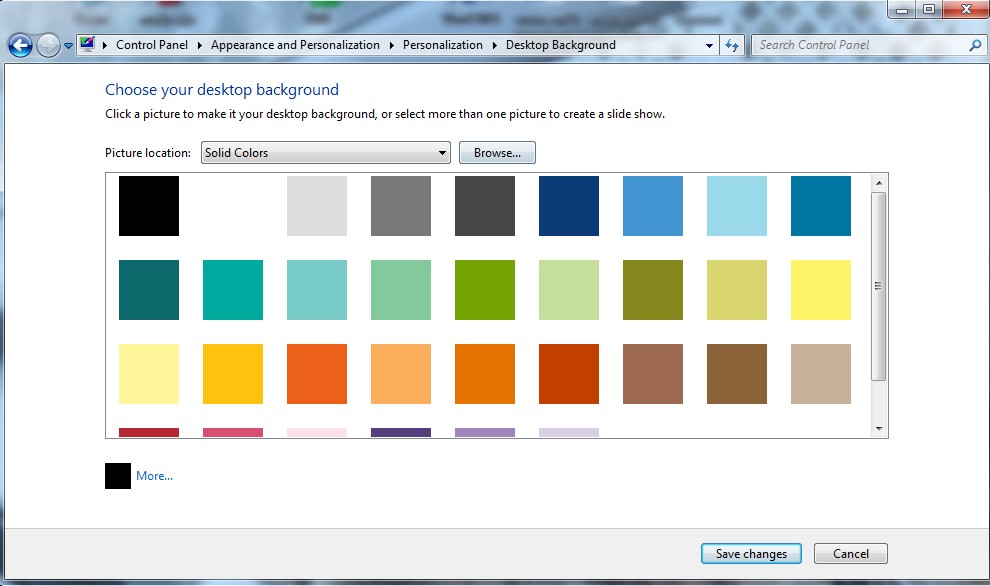Select the mint green swatch
This screenshot has width=990, height=586.
pos(401,290)
